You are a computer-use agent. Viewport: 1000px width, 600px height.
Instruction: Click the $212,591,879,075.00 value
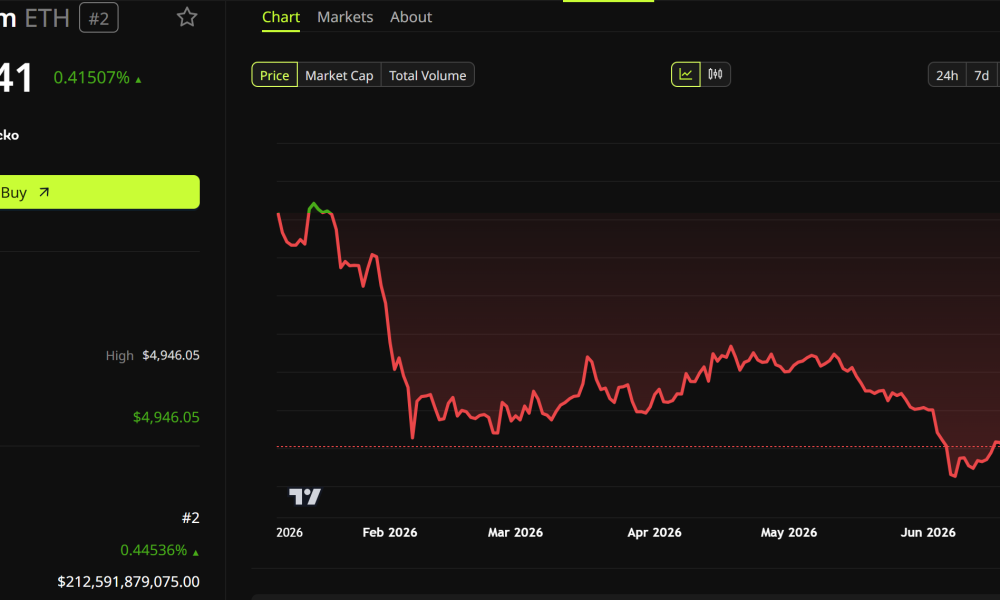point(128,582)
